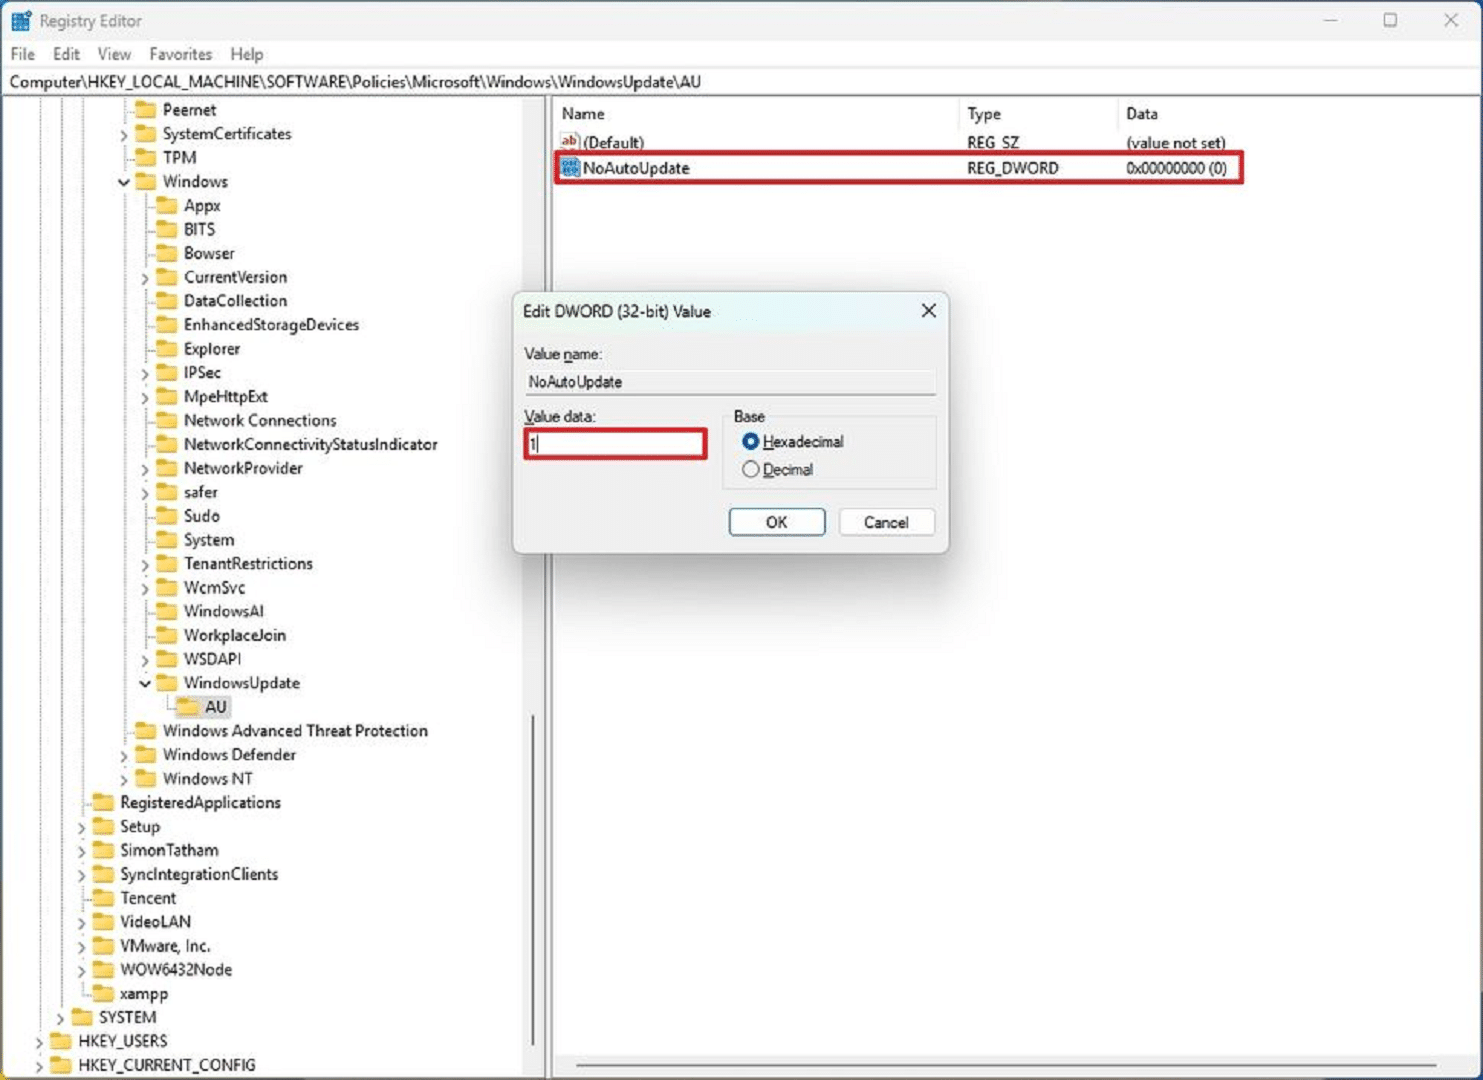Select the SimonTatham key
Screen dimensions: 1483x1080
[x=169, y=850]
